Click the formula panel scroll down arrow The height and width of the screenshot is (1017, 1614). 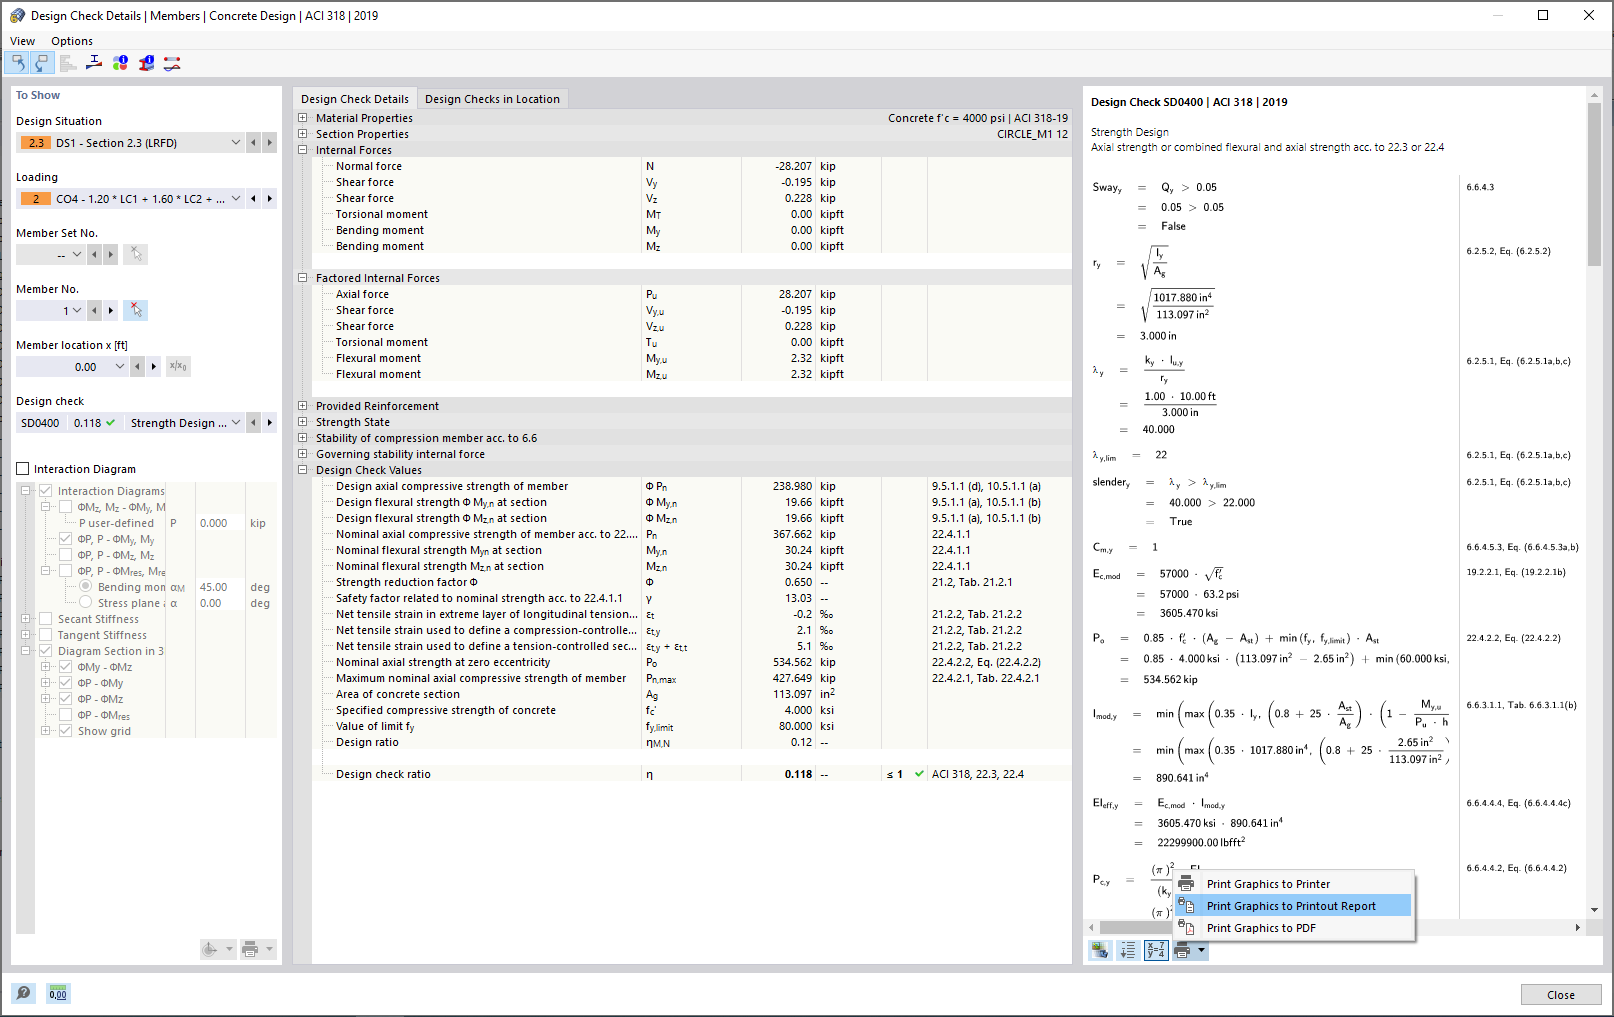click(x=1594, y=910)
